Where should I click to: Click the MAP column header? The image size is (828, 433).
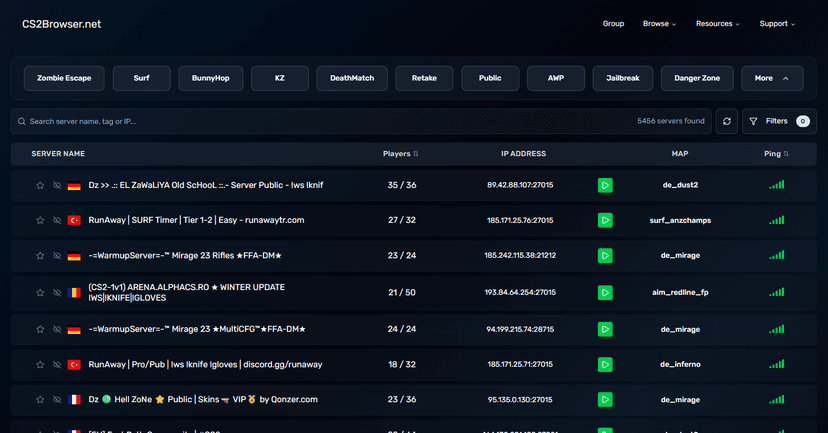[x=680, y=154]
